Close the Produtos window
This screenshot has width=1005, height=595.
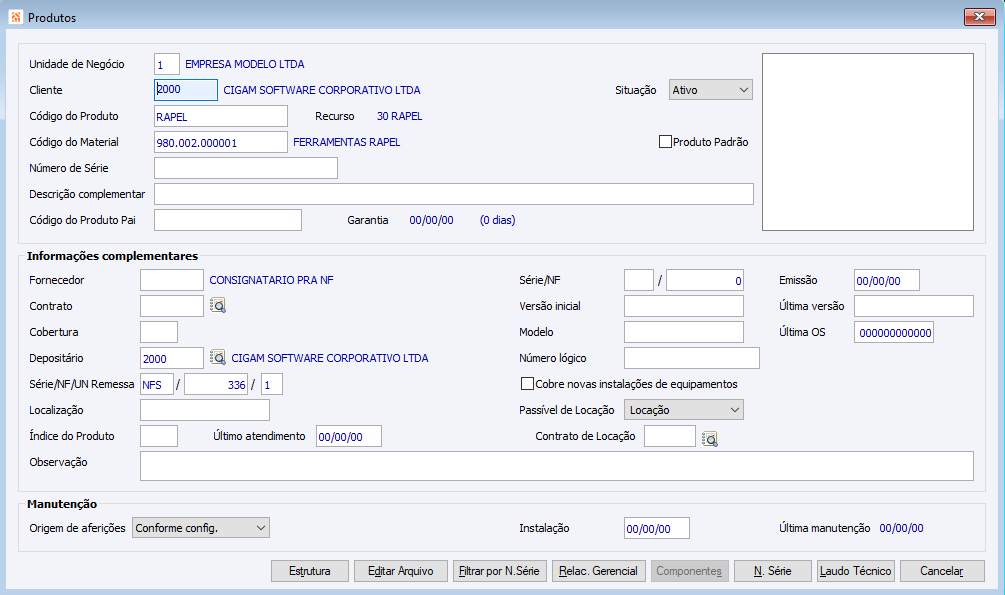(x=979, y=17)
